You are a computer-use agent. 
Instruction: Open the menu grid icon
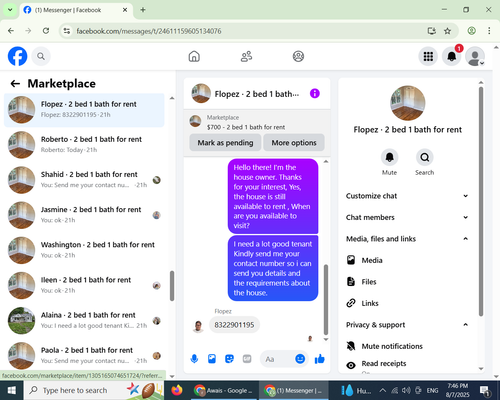[x=428, y=56]
